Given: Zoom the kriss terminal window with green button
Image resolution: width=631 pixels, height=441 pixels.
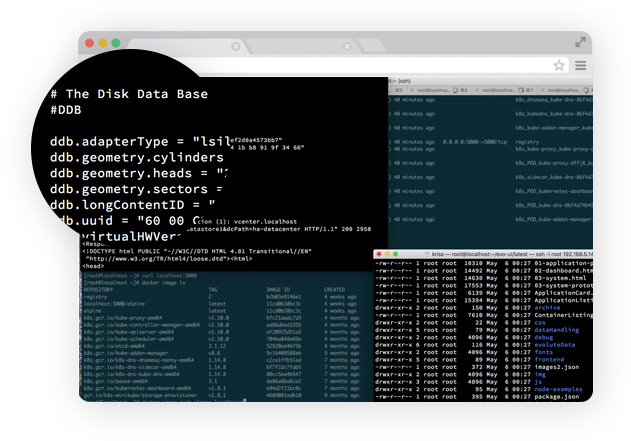Looking at the screenshot, I should [x=396, y=254].
